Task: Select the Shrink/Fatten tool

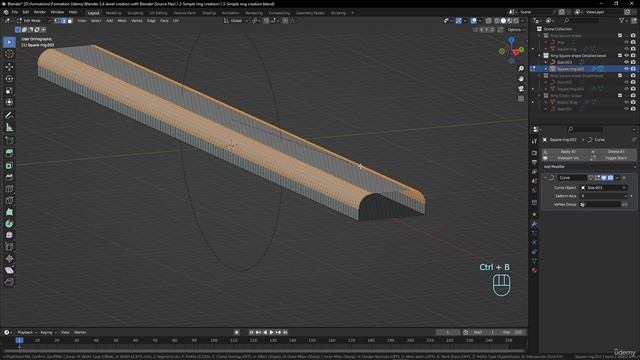Action: [9, 259]
